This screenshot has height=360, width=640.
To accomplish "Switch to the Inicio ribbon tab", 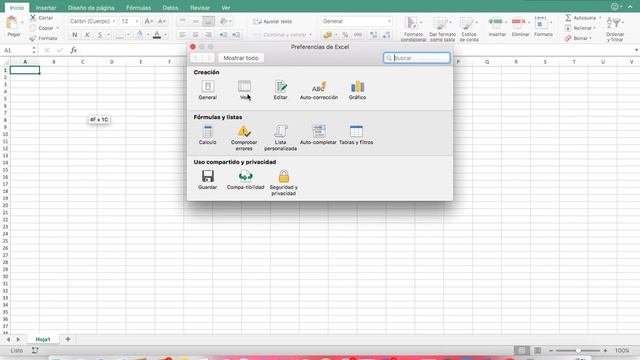I will pos(17,8).
